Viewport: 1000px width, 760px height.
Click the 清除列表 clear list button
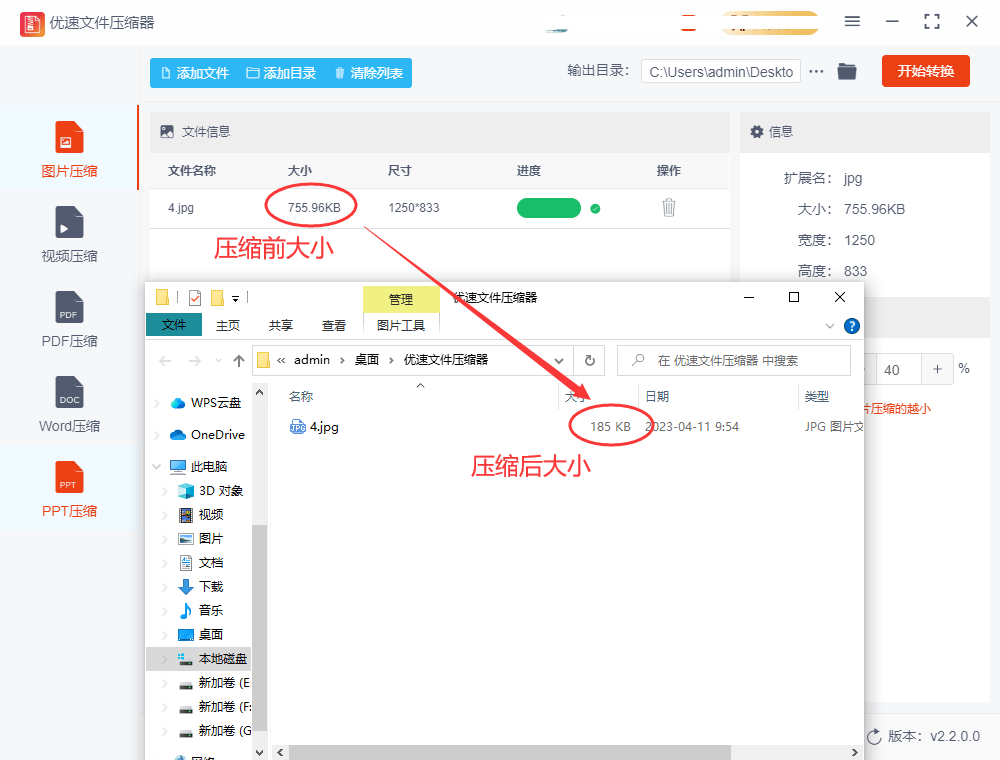click(x=369, y=73)
